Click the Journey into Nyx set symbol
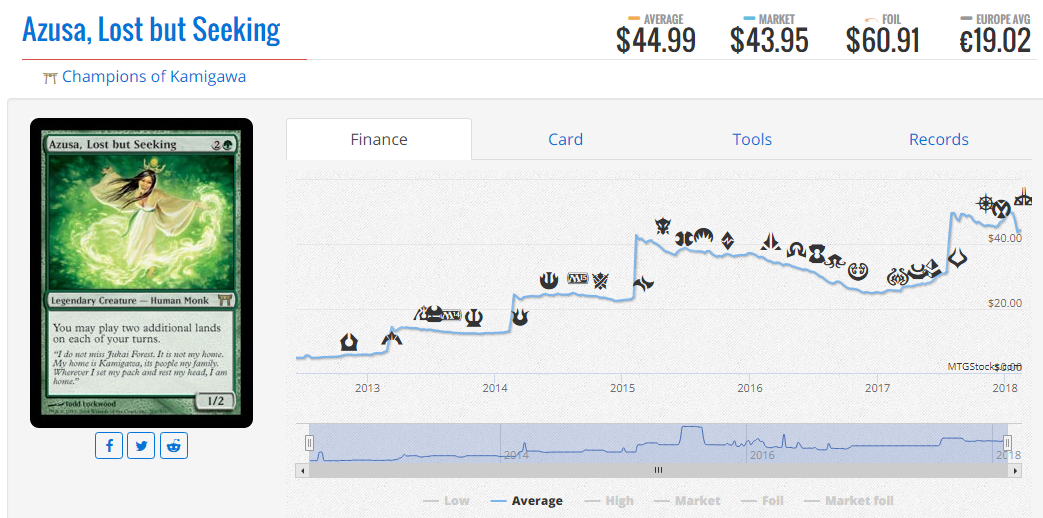Screen dimensions: 1043x518 (x=549, y=280)
